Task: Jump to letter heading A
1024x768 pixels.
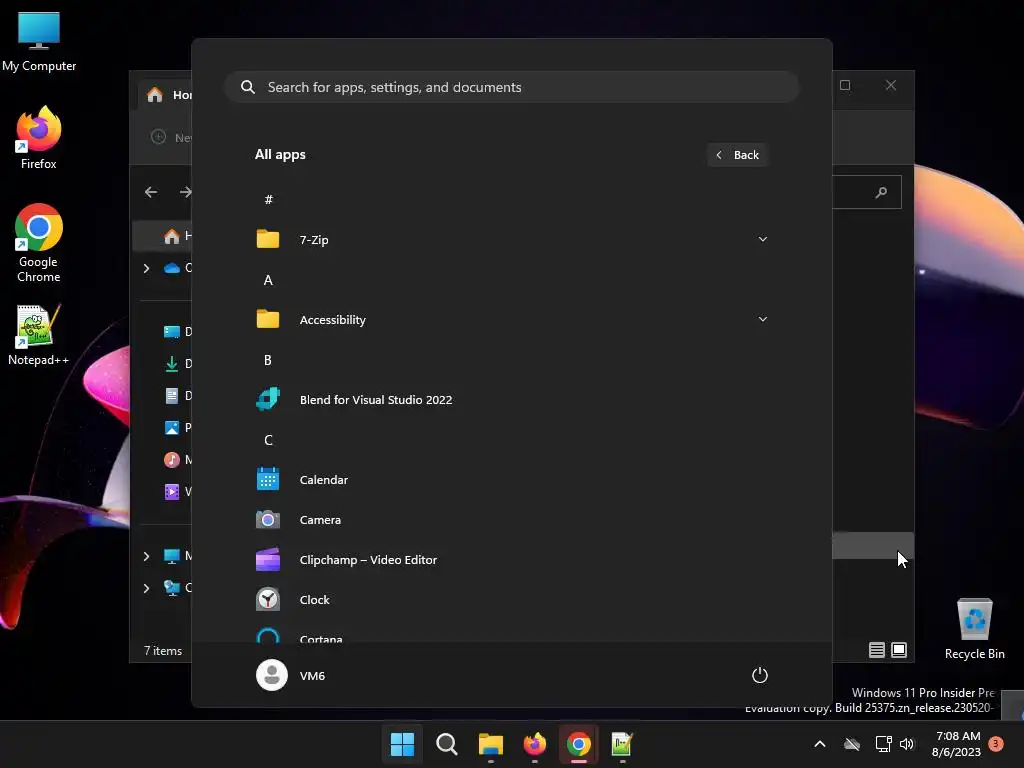Action: tap(268, 280)
